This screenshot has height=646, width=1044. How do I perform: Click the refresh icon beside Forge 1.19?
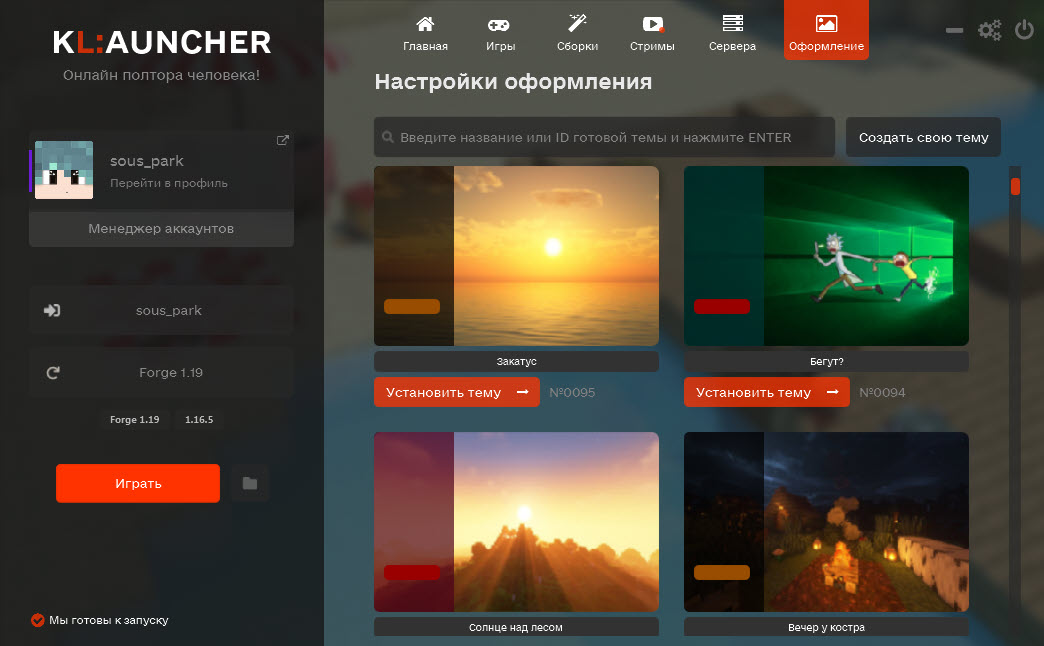(x=53, y=373)
